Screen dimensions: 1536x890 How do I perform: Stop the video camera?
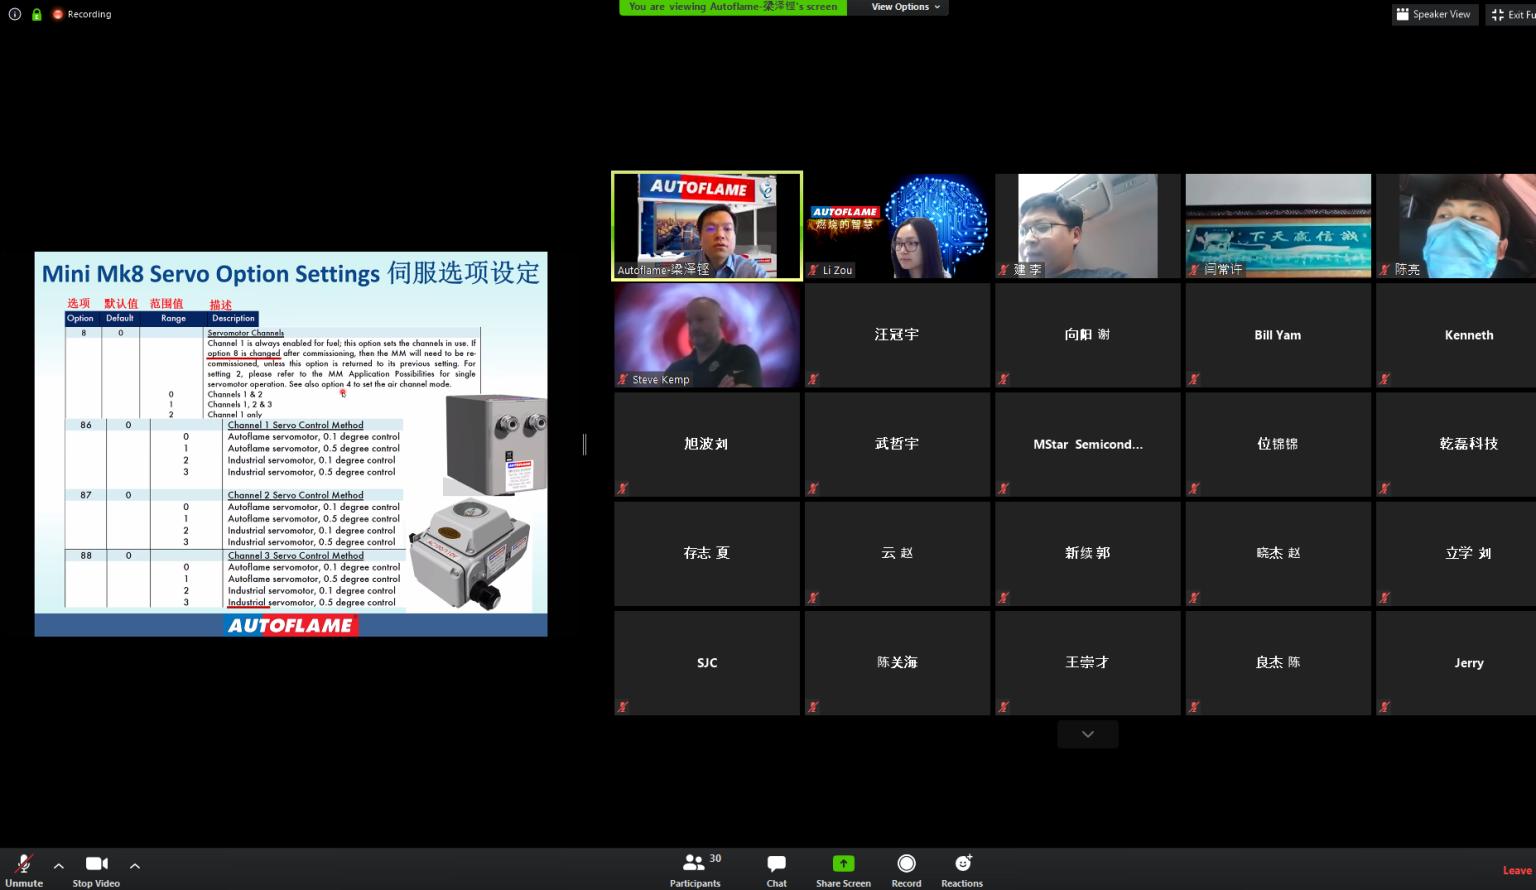96,868
